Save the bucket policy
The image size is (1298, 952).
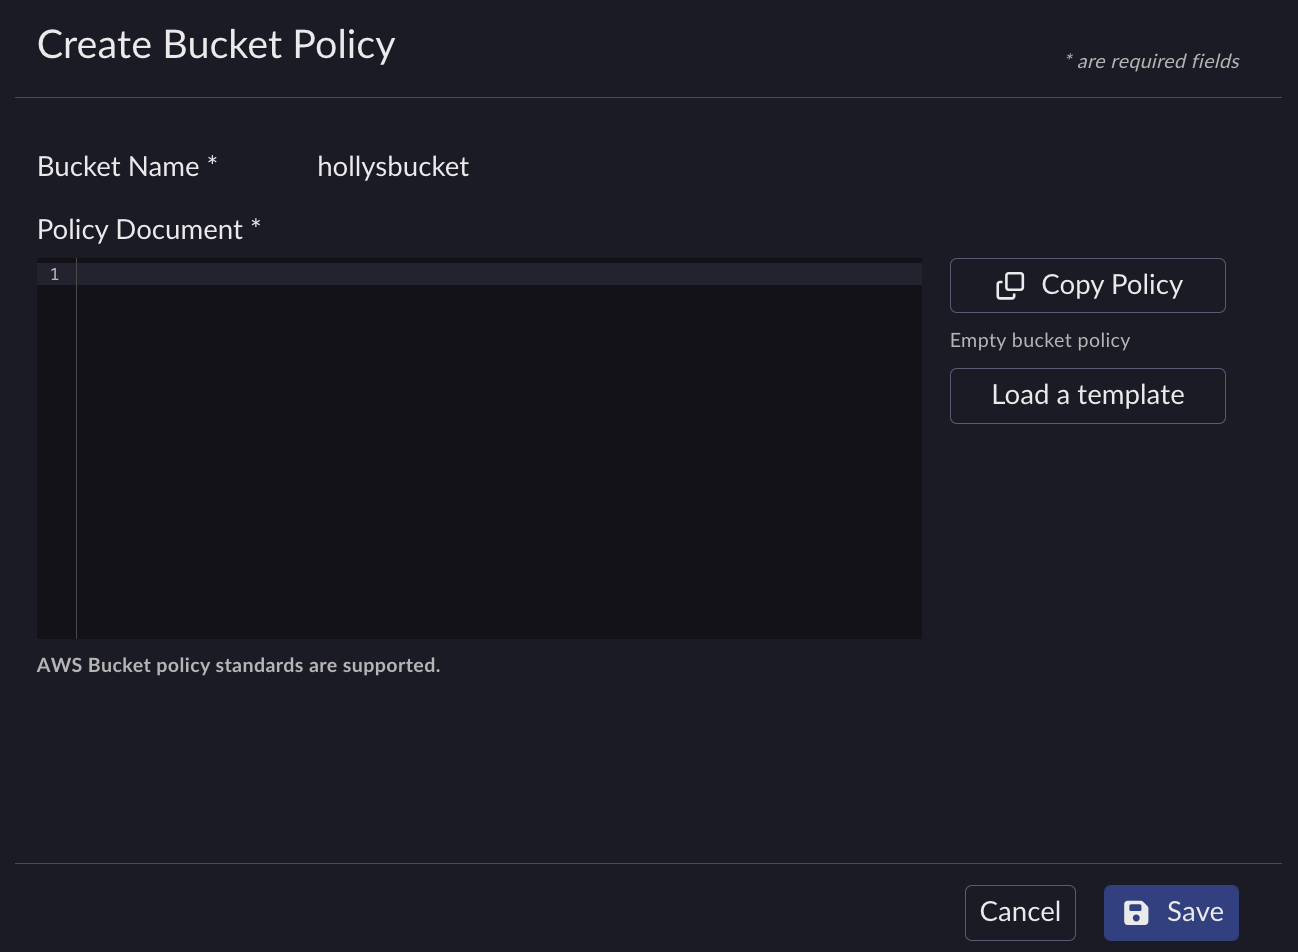pos(1171,913)
